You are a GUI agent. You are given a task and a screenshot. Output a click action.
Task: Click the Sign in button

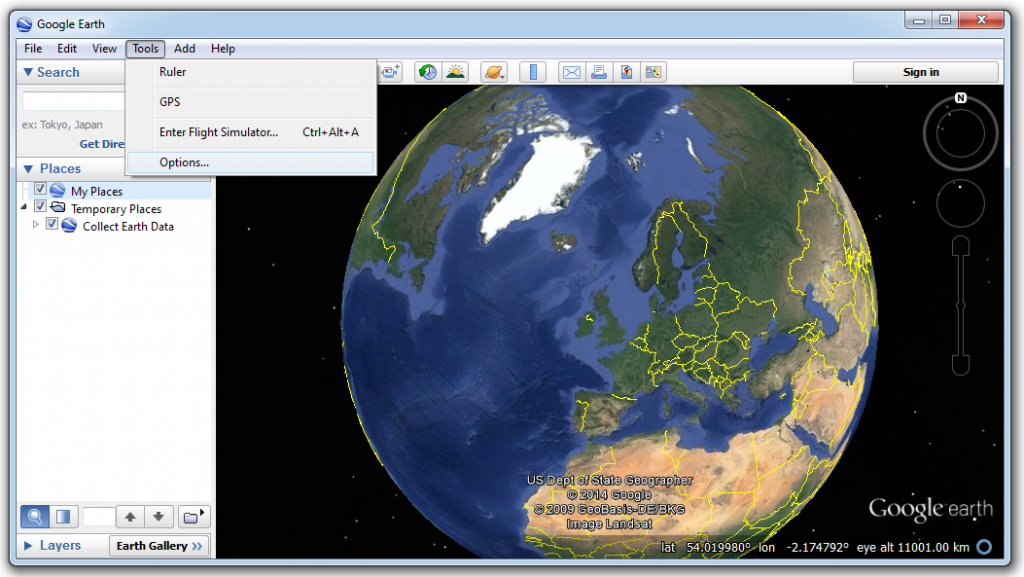(x=925, y=72)
